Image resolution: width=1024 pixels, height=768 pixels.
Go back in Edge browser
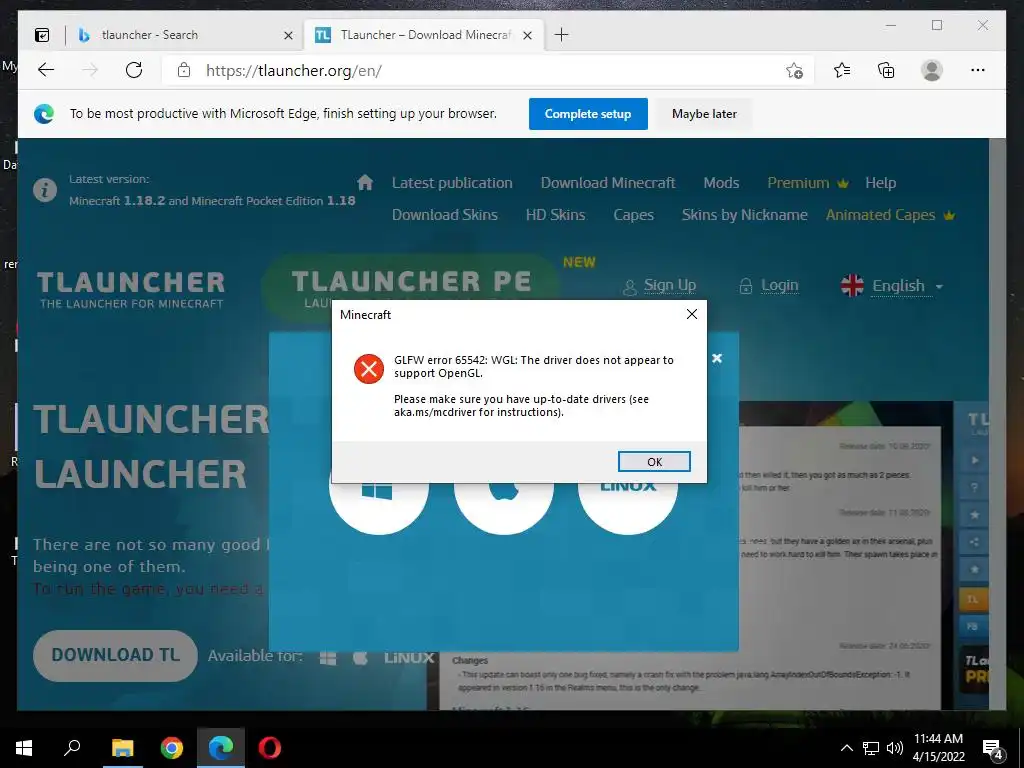pos(46,70)
